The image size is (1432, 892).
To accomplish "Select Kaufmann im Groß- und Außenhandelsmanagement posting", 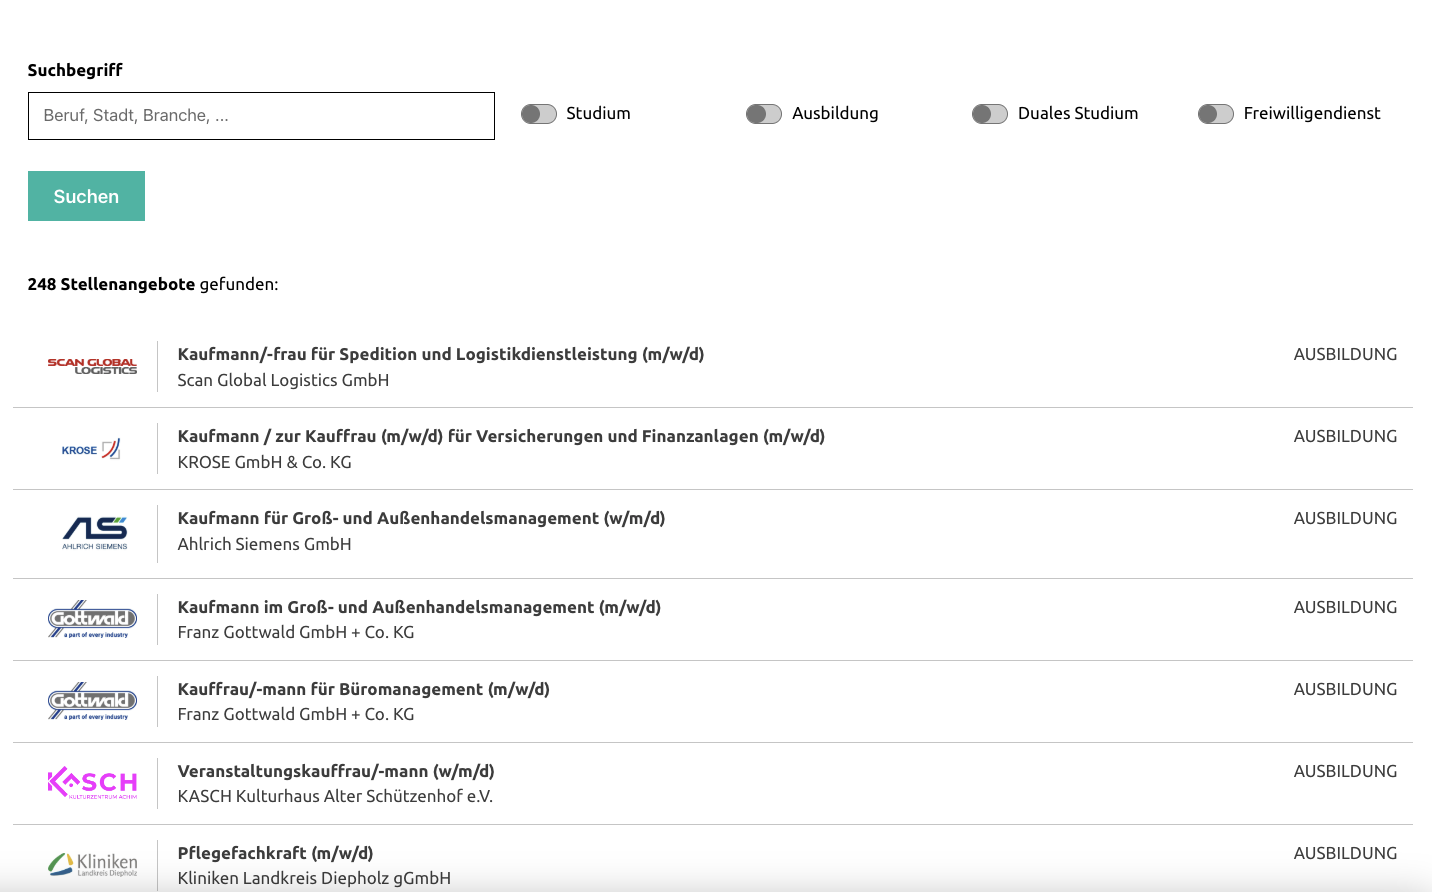I will point(419,607).
